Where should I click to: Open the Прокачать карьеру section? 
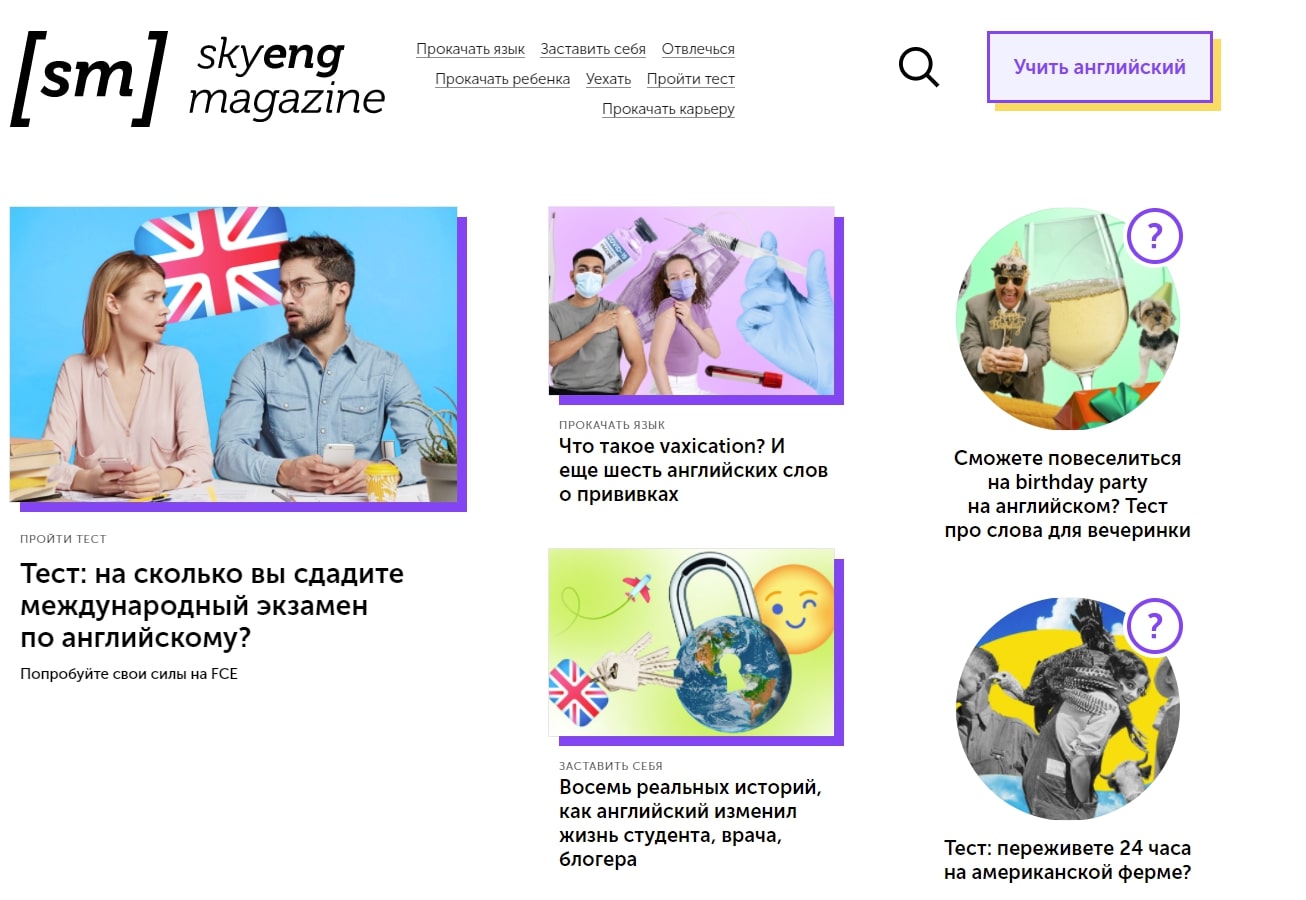(668, 109)
